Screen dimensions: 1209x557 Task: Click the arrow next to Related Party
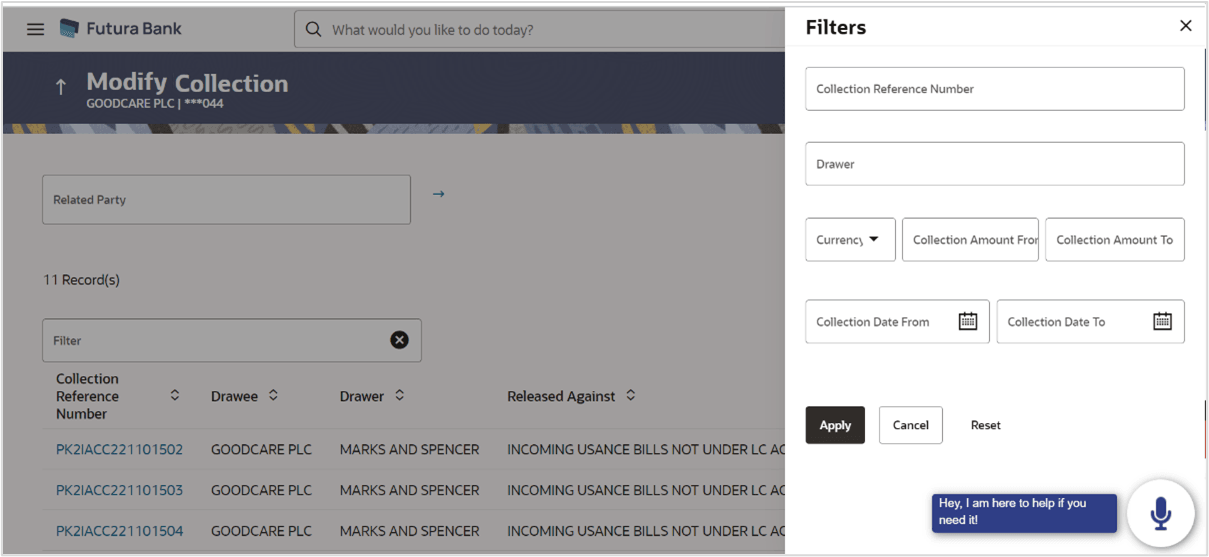click(438, 194)
